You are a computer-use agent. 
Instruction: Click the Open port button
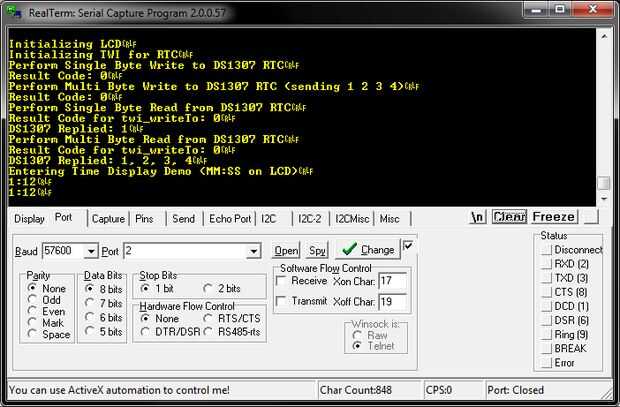286,251
